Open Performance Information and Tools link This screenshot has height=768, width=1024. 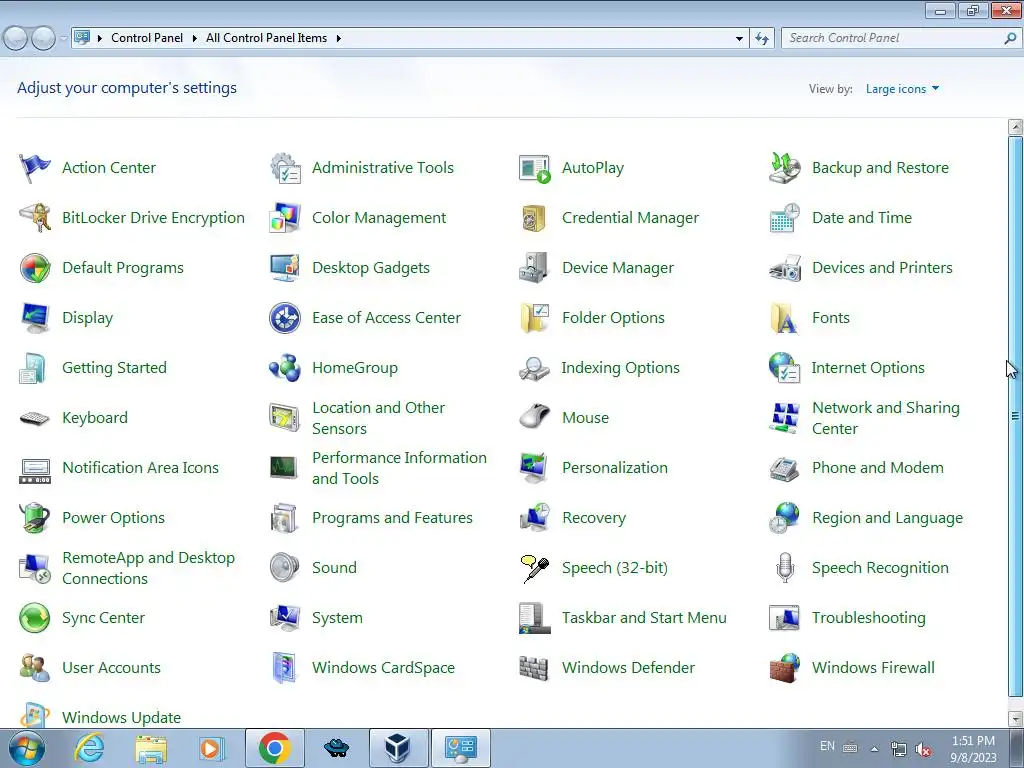(x=399, y=468)
